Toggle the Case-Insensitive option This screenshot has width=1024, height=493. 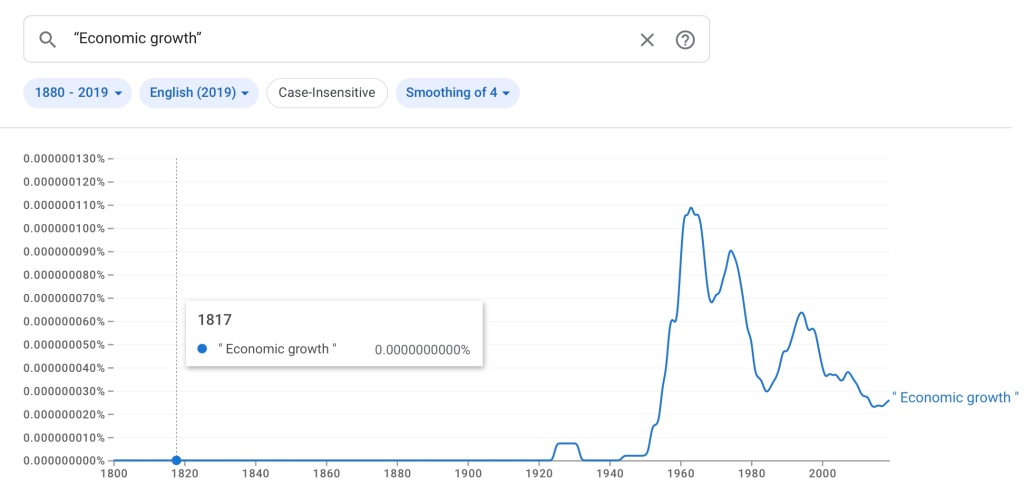(x=326, y=93)
